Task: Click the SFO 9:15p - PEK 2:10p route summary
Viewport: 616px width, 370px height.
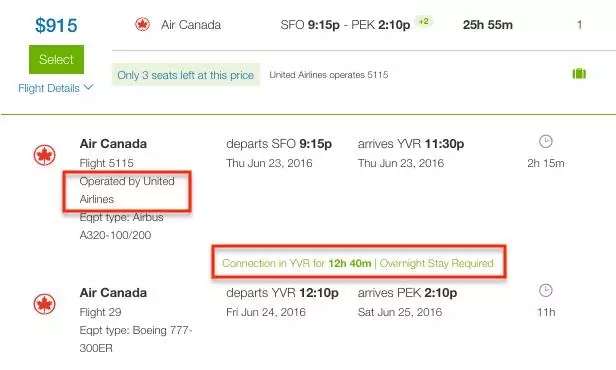Action: (x=345, y=25)
